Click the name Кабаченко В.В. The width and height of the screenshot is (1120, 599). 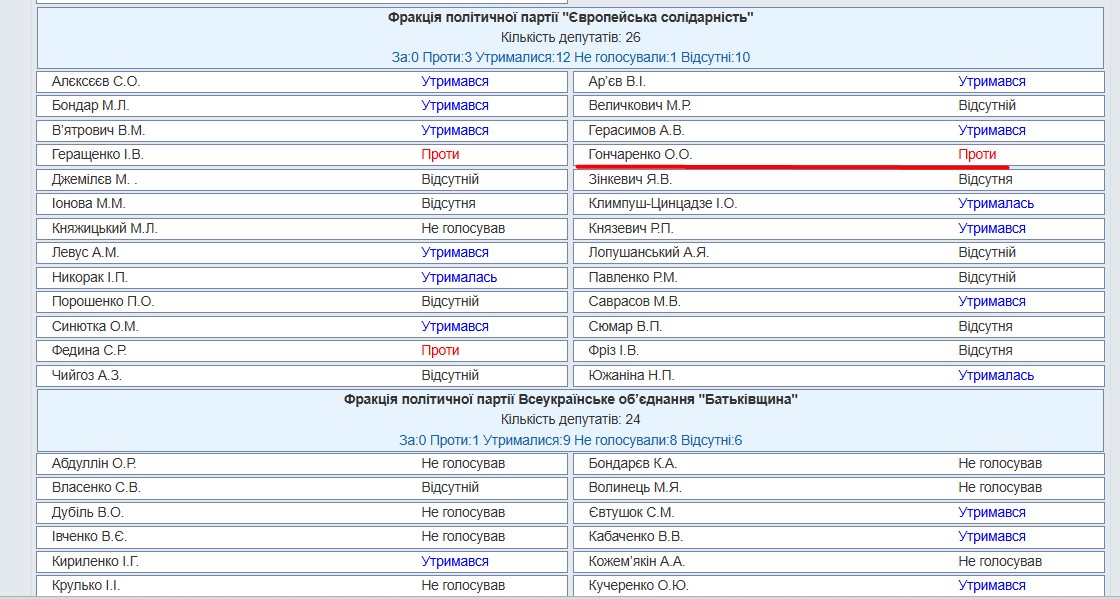click(636, 537)
